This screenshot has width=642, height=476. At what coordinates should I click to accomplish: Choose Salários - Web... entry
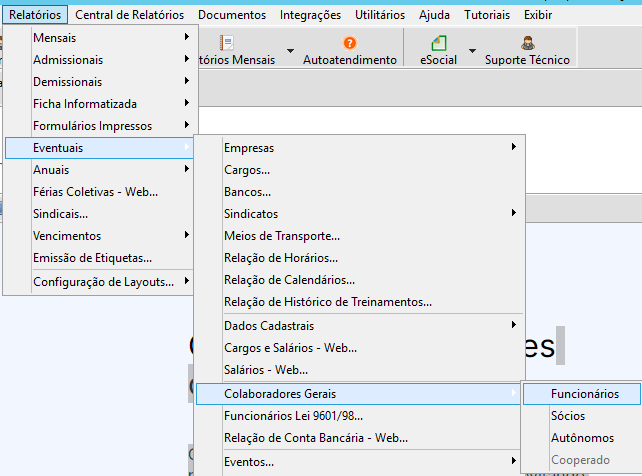click(359, 370)
